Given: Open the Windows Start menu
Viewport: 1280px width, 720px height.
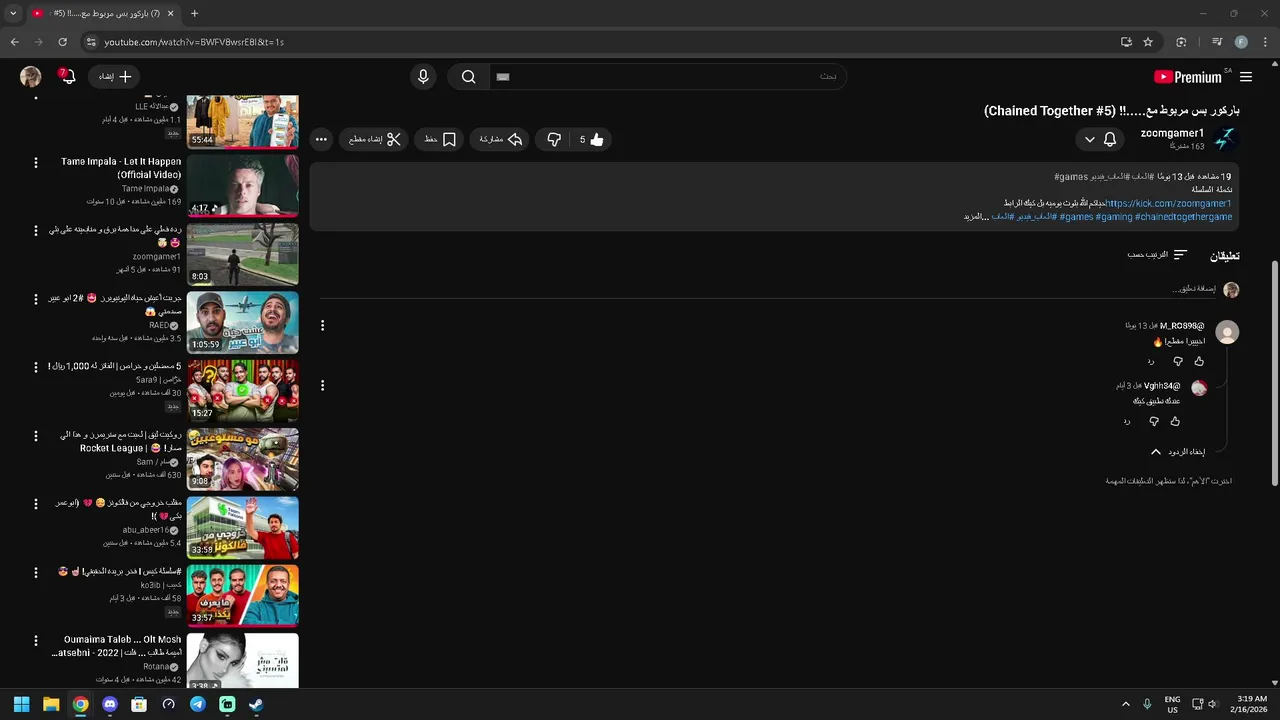Looking at the screenshot, I should click(x=21, y=704).
